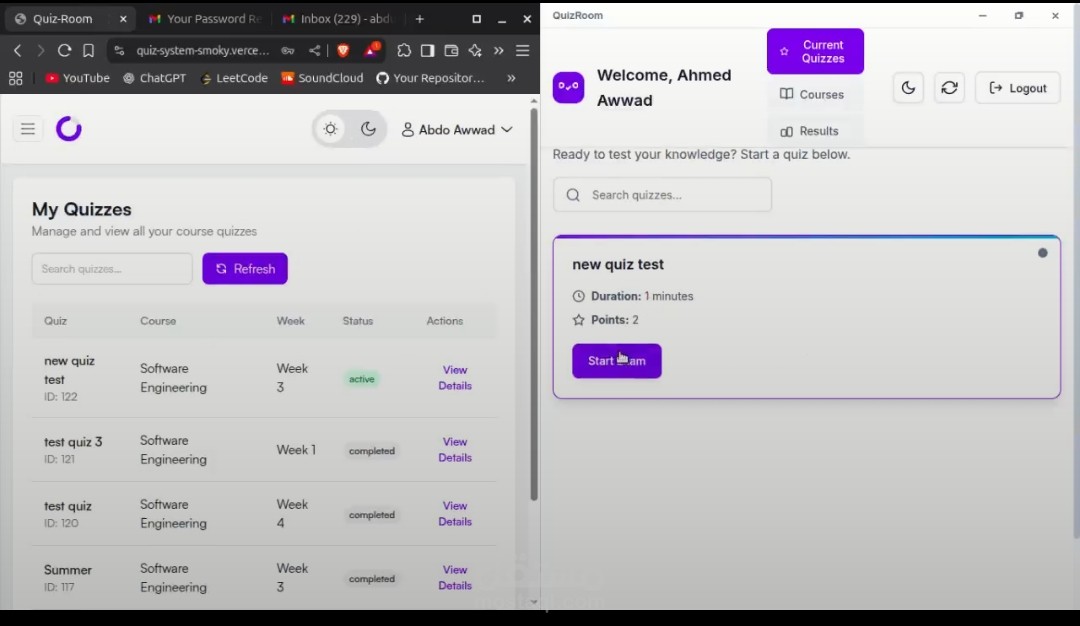View Details for new quiz test
Image resolution: width=1080 pixels, height=626 pixels.
[x=455, y=377]
